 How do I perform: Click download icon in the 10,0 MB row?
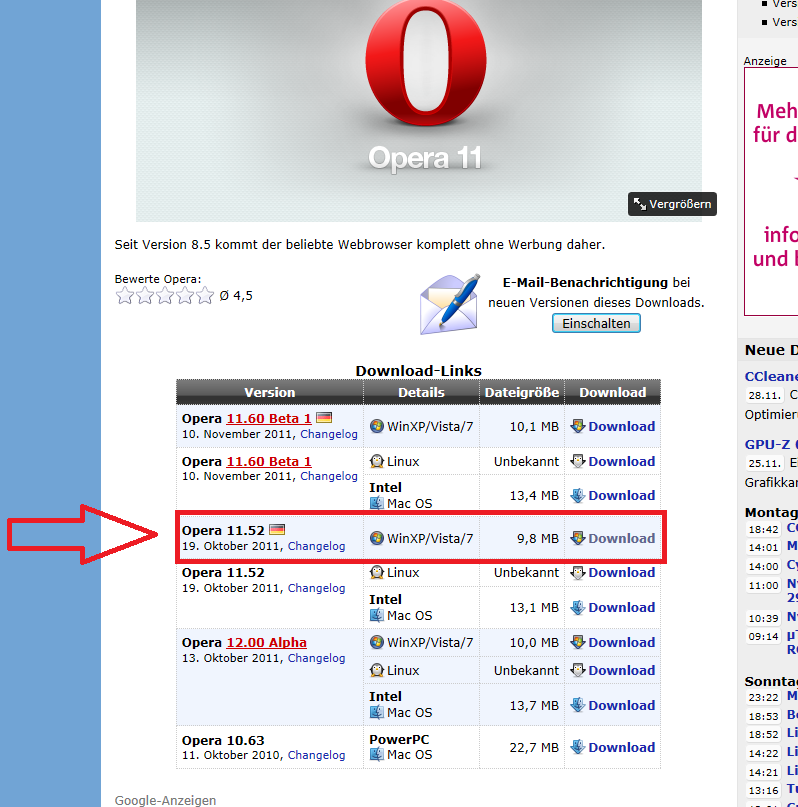(578, 642)
